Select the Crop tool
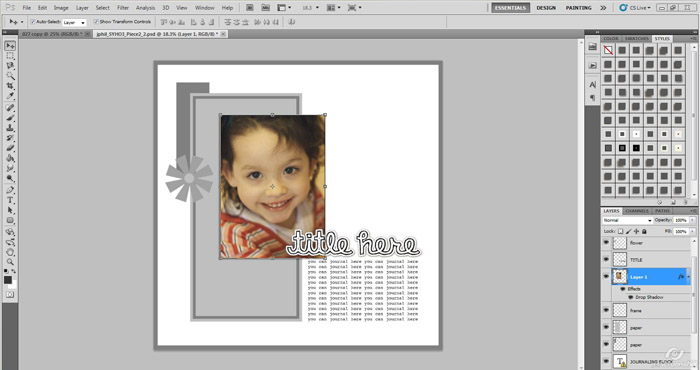The width and height of the screenshot is (700, 370). pyautogui.click(x=10, y=86)
